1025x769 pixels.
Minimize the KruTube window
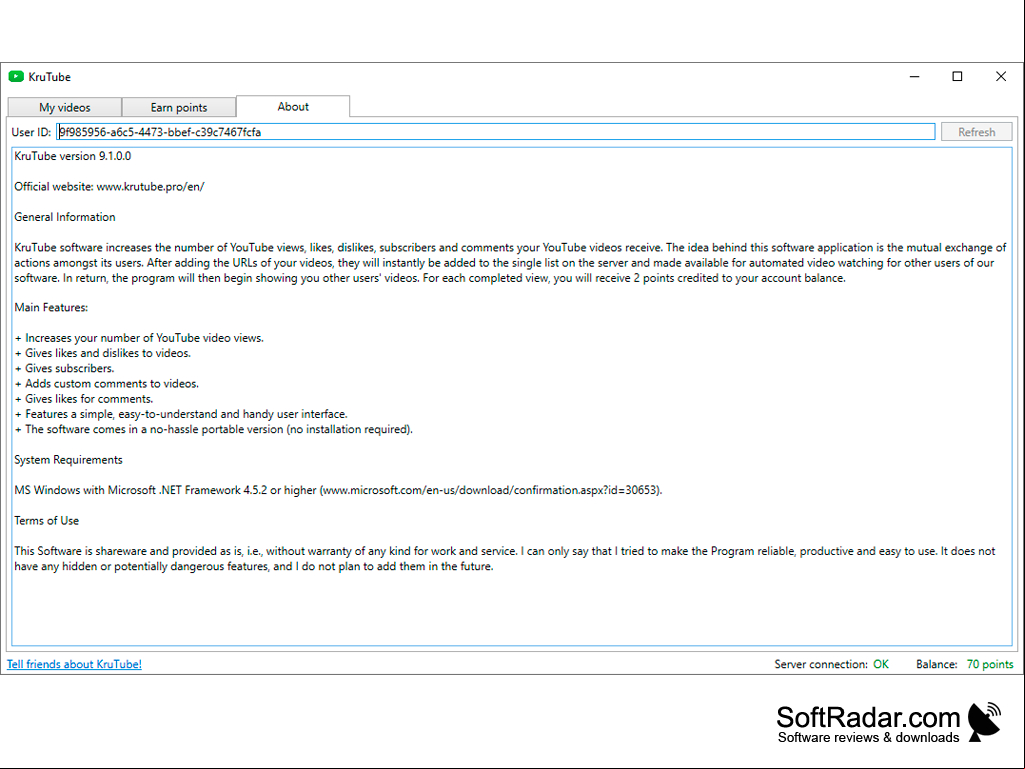click(915, 77)
